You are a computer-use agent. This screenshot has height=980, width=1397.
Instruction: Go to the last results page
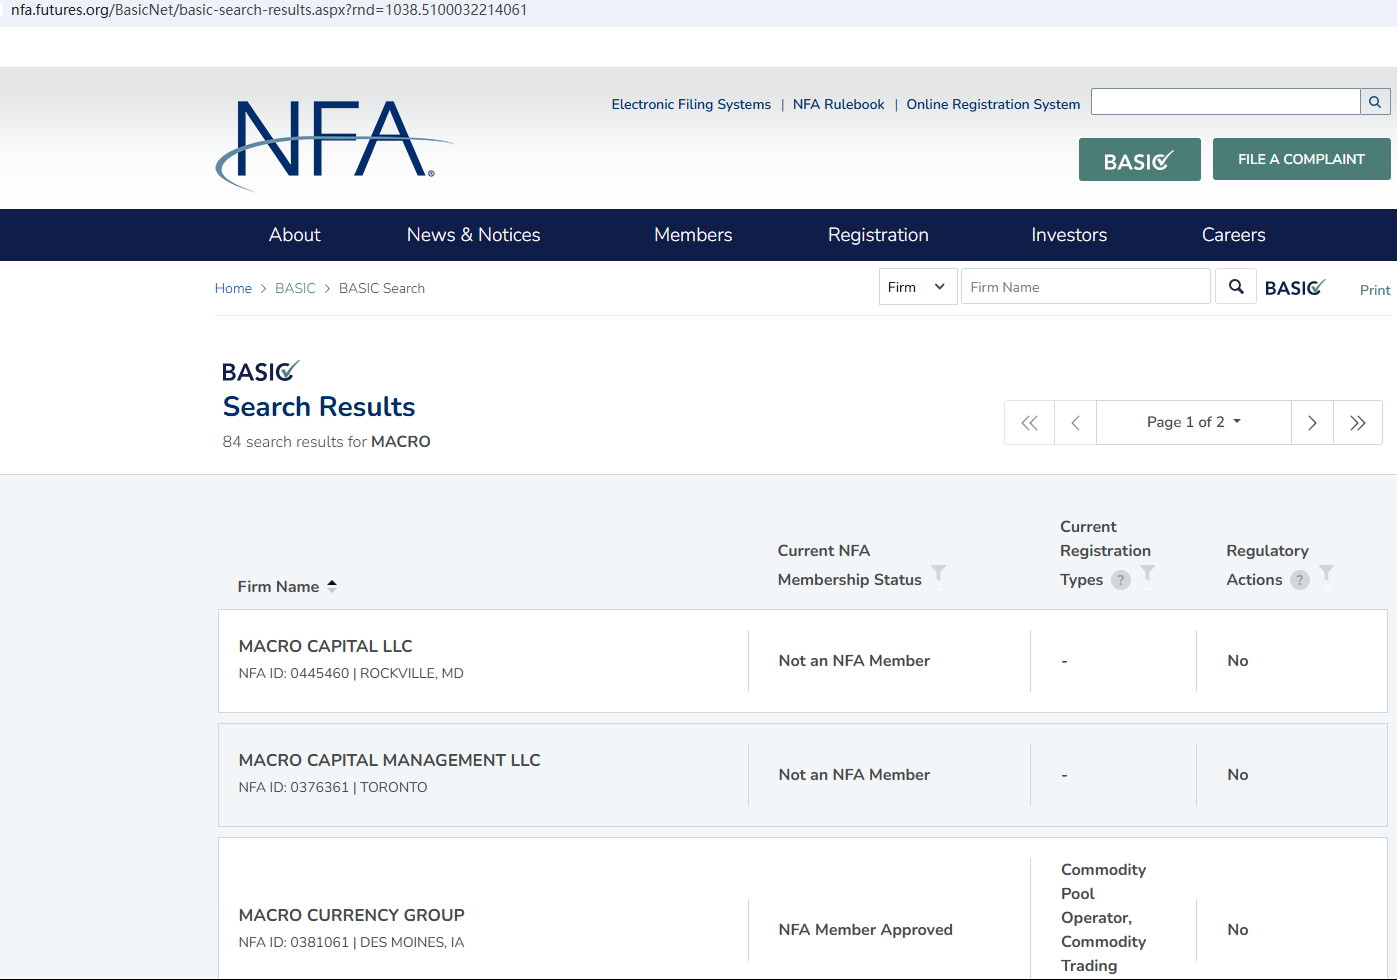point(1357,423)
